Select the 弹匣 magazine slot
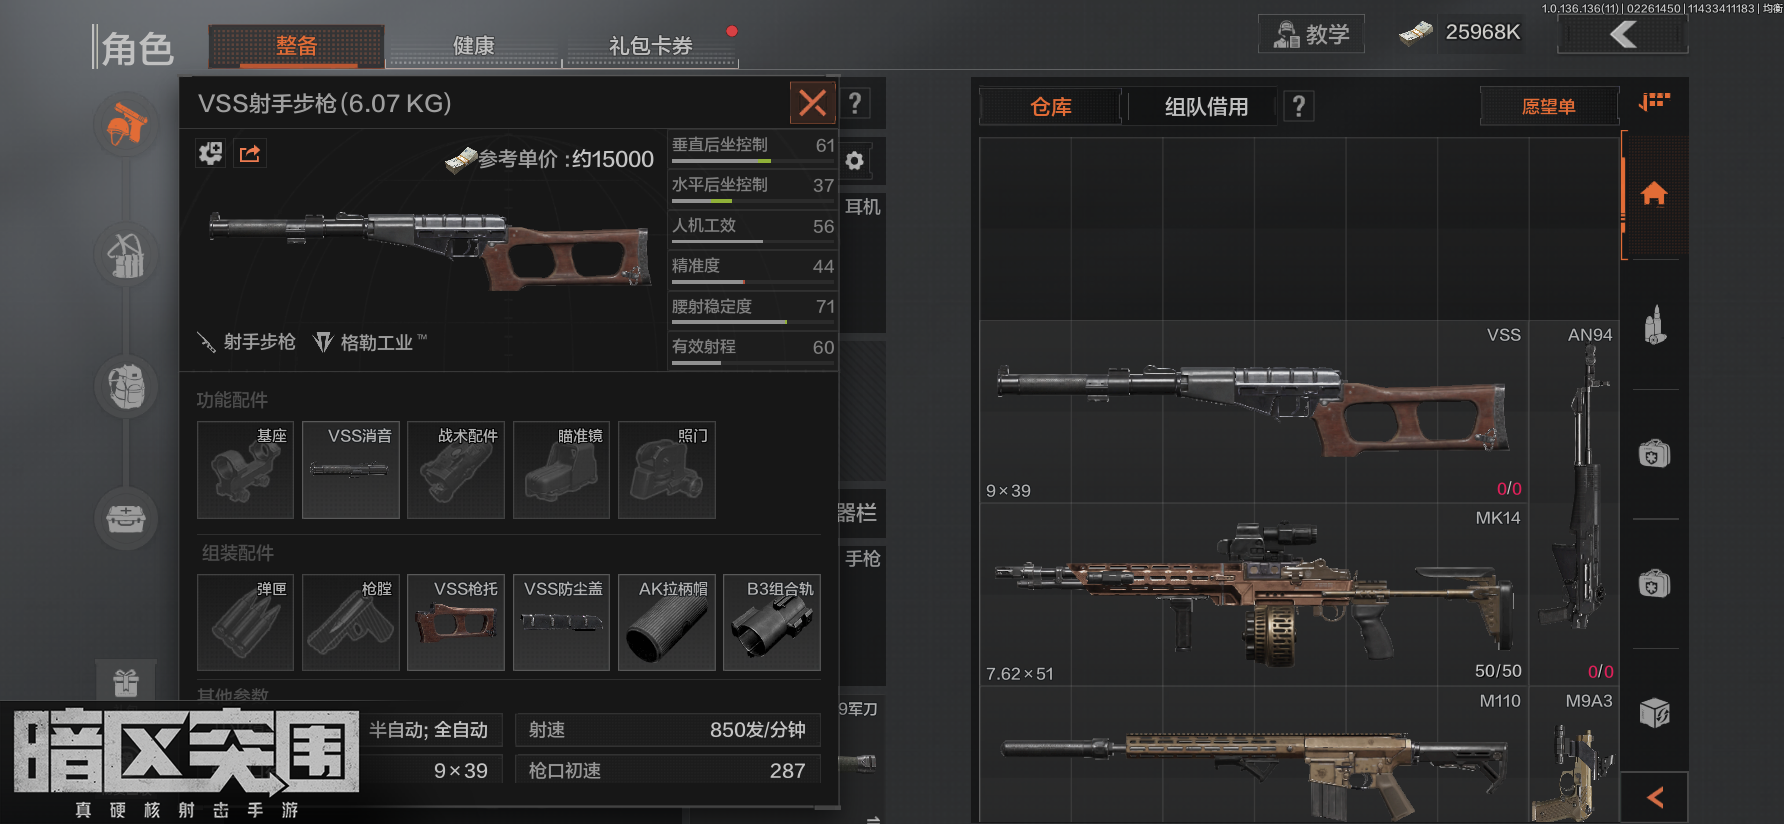Image resolution: width=1784 pixels, height=824 pixels. (x=245, y=622)
